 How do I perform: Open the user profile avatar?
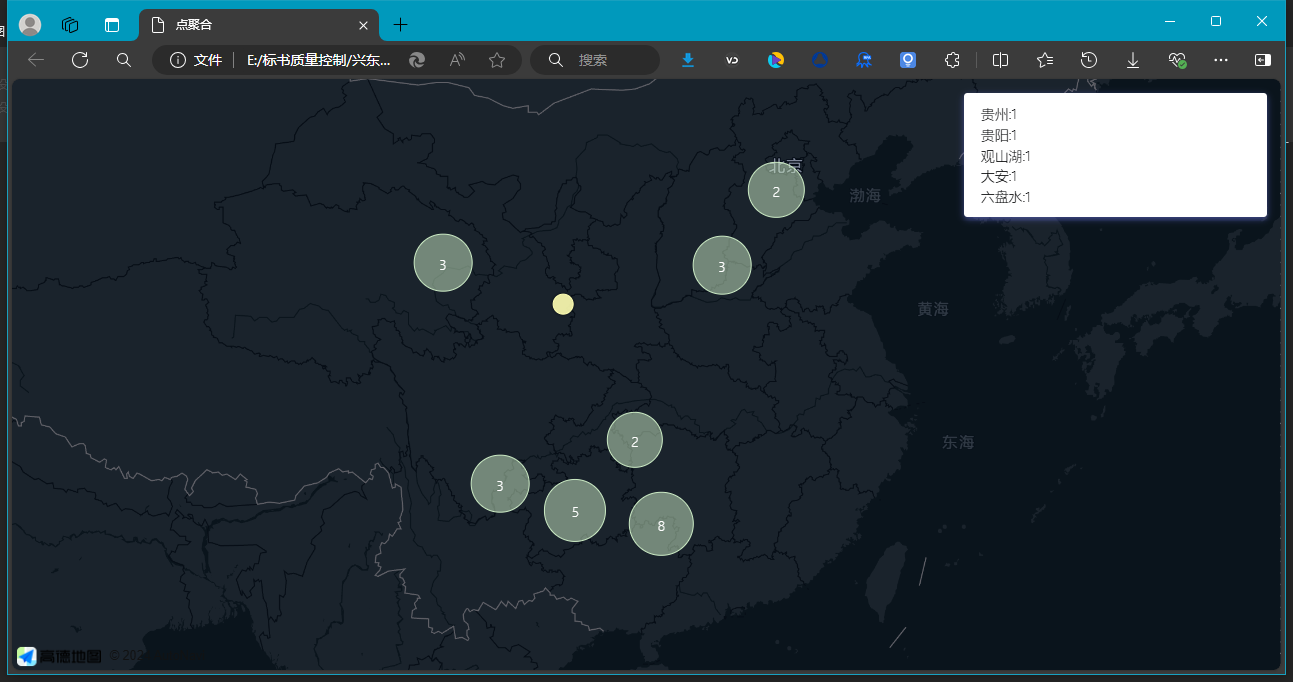(x=30, y=25)
